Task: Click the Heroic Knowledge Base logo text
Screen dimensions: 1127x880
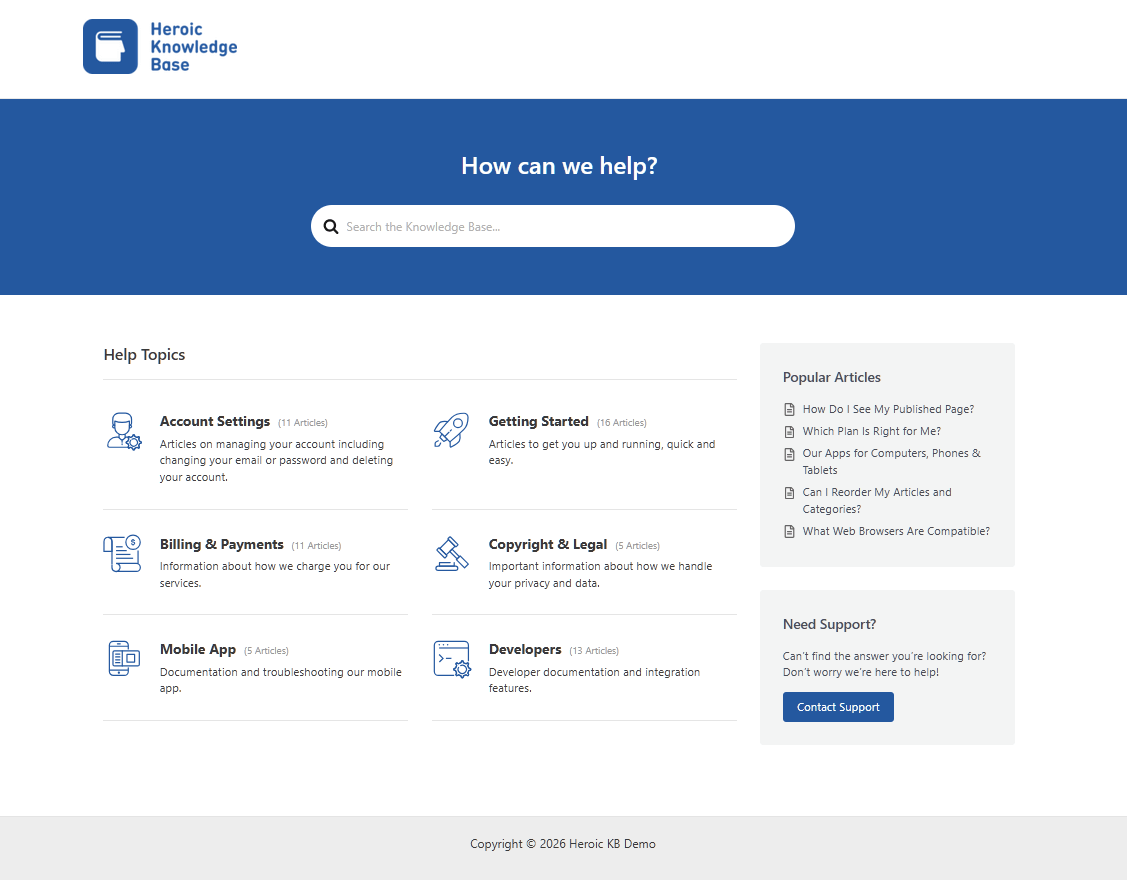Action: (x=193, y=47)
